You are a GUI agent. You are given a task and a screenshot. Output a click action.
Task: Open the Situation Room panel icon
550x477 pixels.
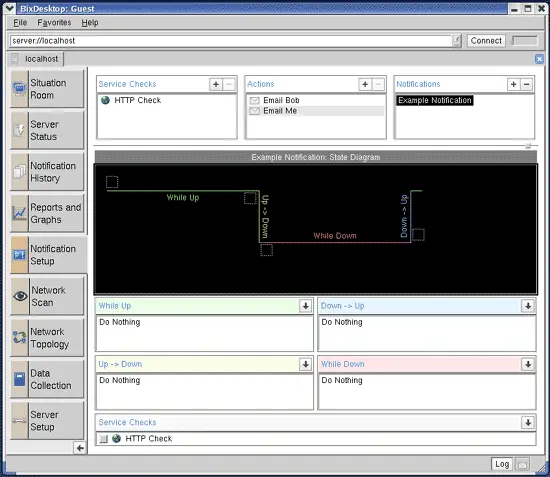tap(19, 89)
